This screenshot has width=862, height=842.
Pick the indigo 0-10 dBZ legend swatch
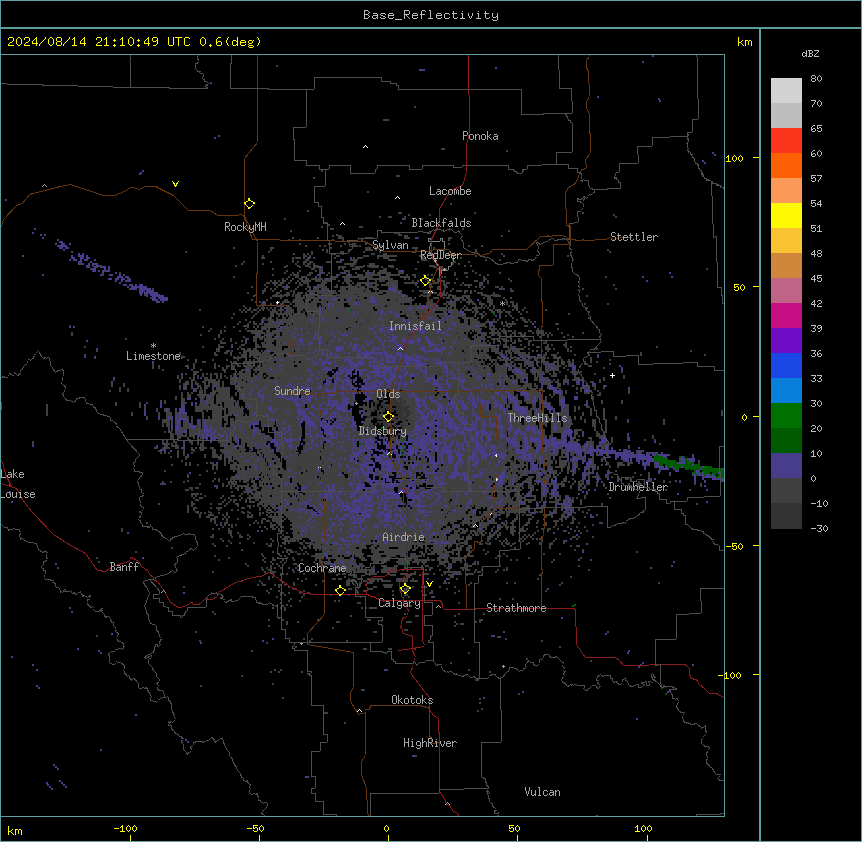(786, 466)
